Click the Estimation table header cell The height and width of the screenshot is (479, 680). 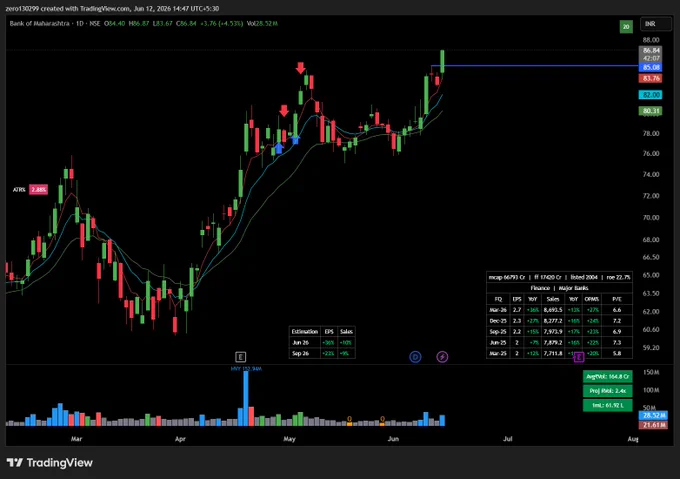pyautogui.click(x=304, y=332)
